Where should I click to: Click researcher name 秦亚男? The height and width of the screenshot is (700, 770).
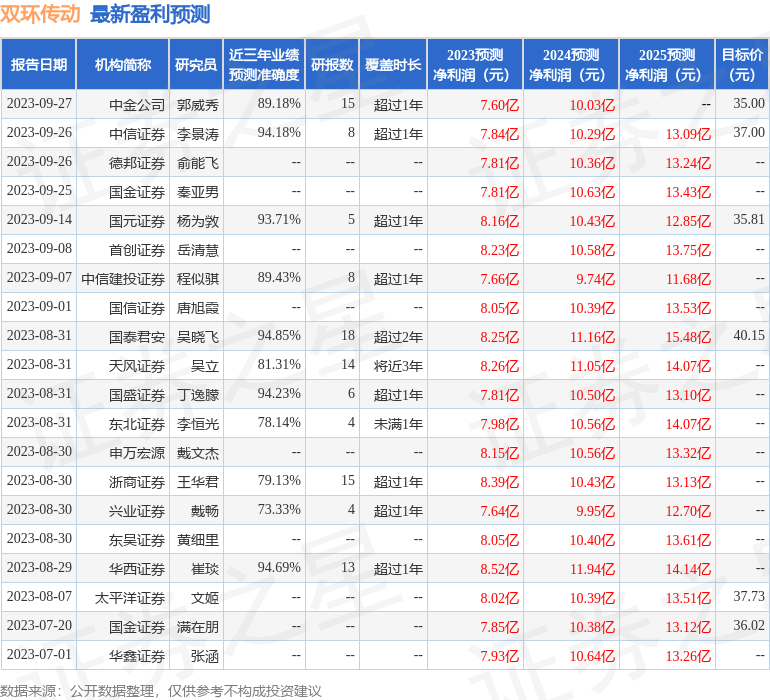pos(198,192)
